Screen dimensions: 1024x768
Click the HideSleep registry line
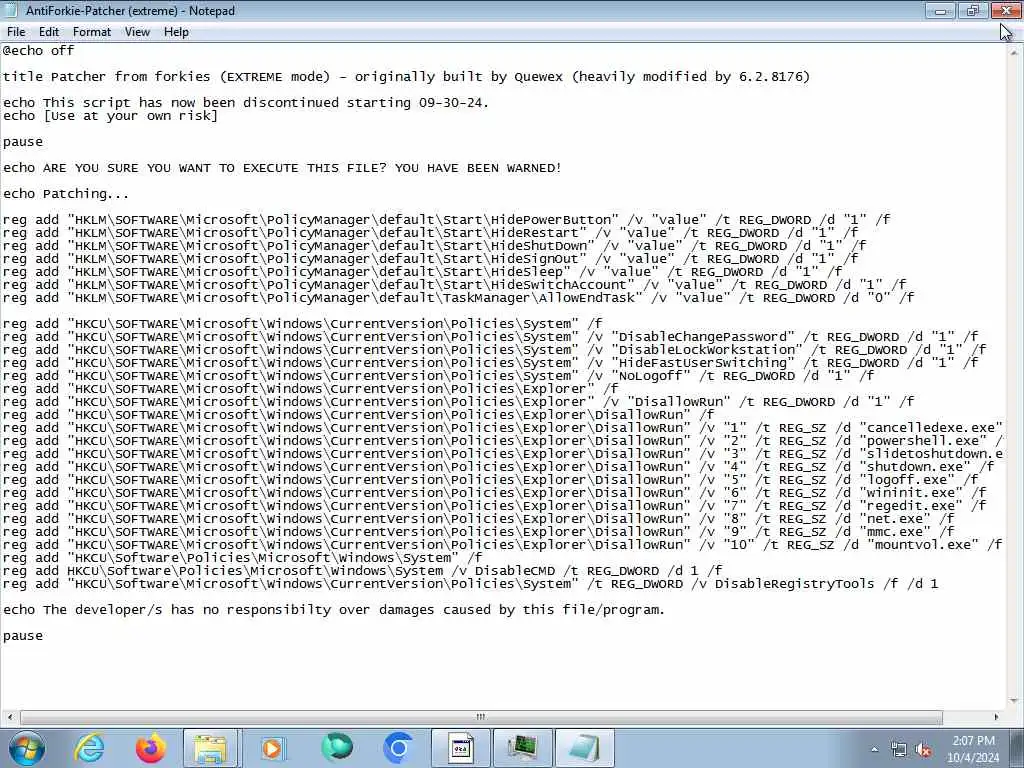423,272
